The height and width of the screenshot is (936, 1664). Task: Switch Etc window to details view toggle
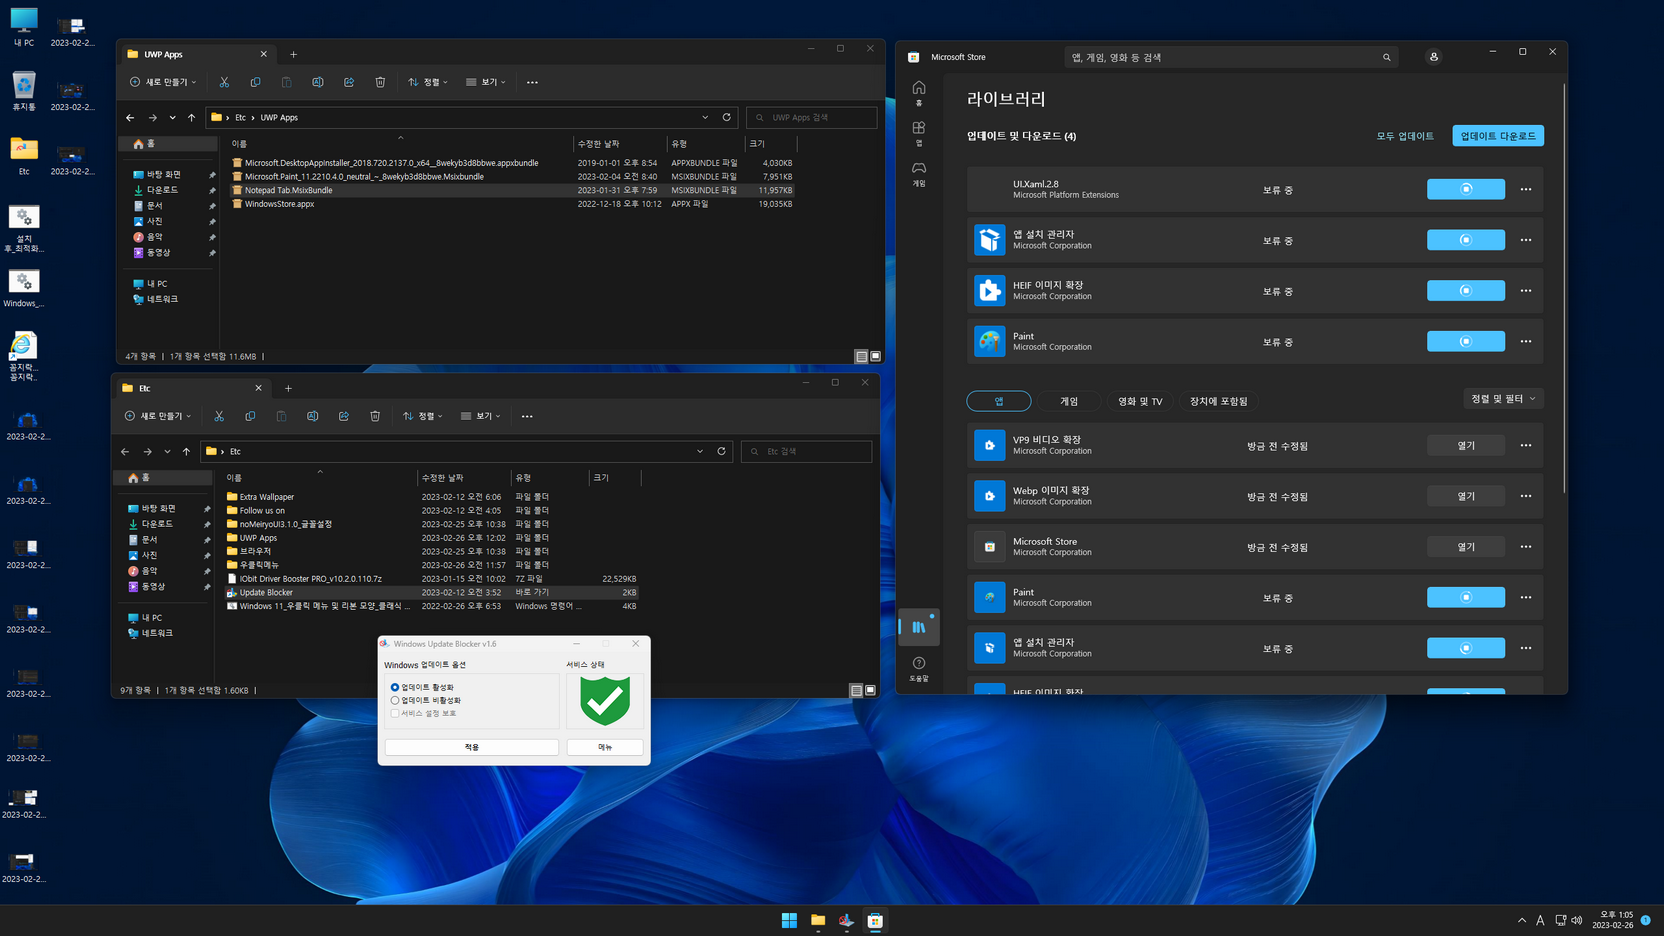856,690
